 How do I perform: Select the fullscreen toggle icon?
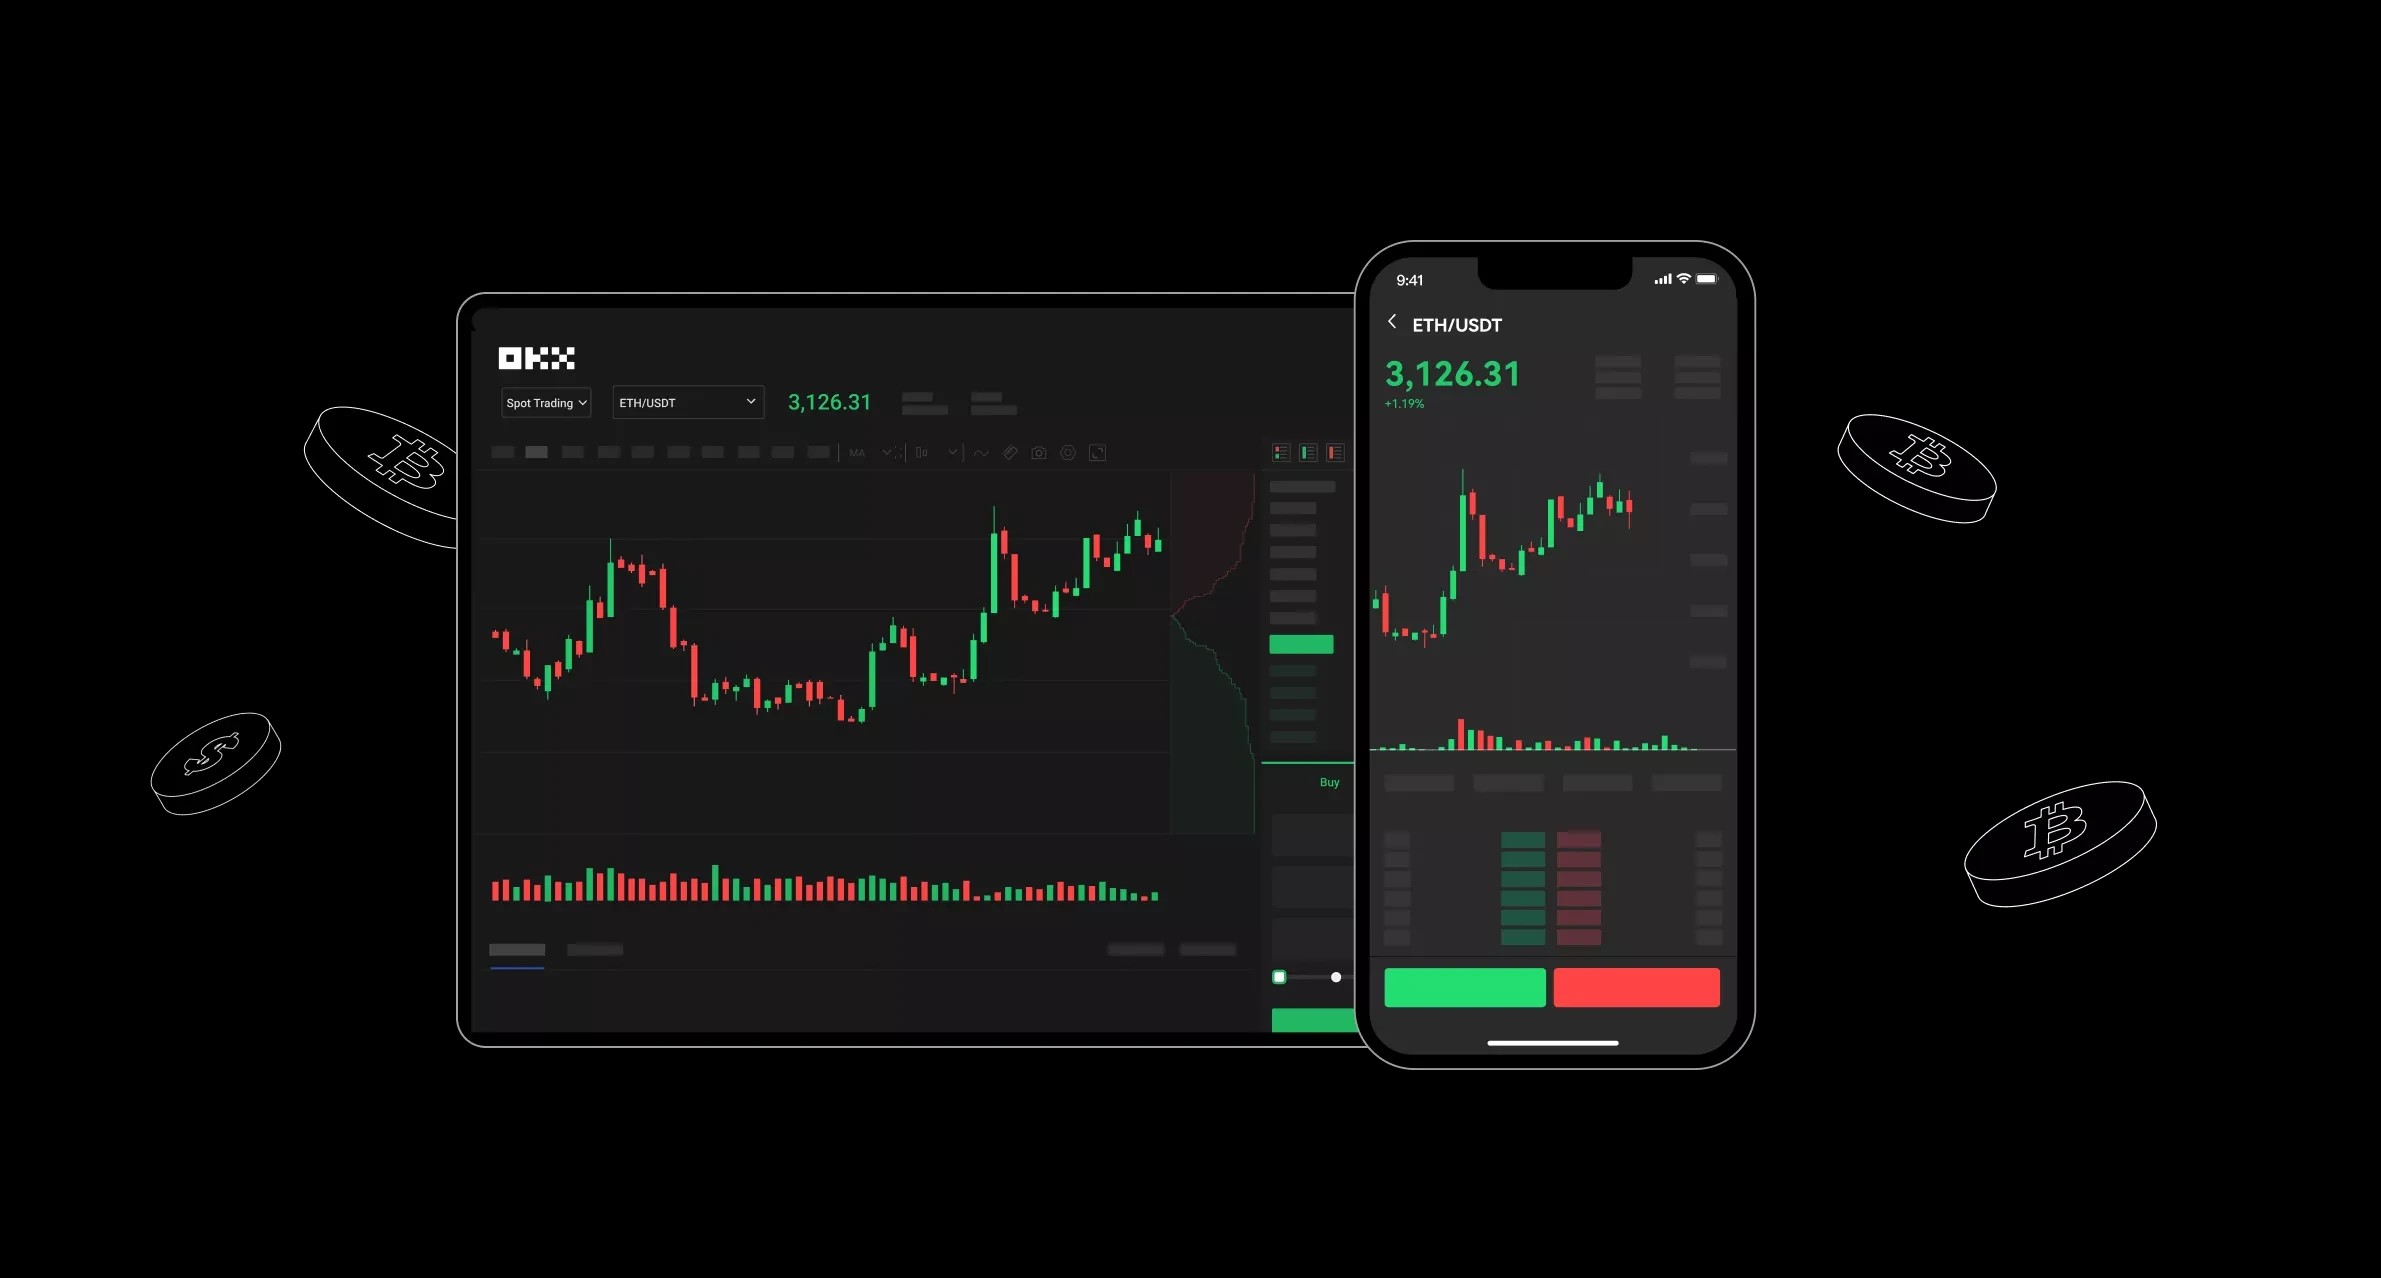tap(1102, 453)
